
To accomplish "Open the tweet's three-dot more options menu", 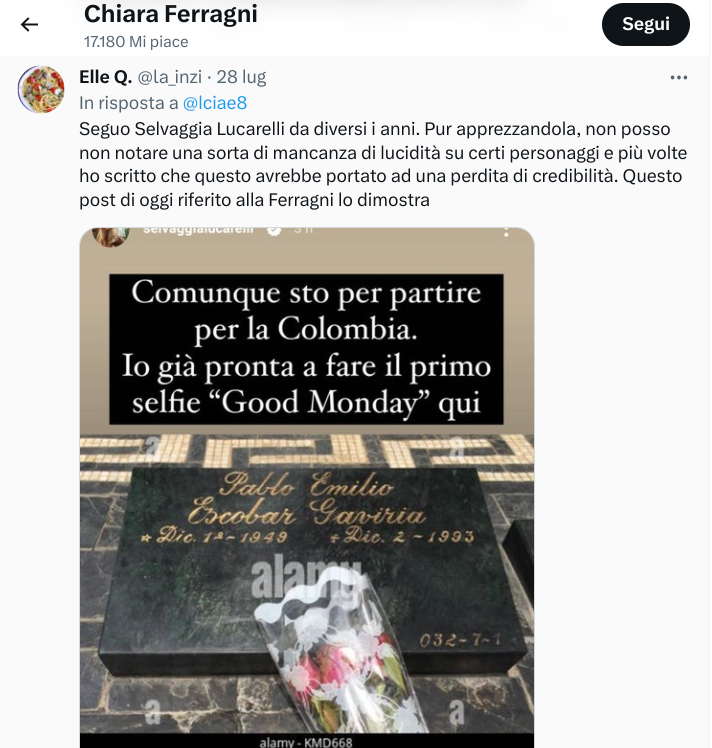I will click(678, 77).
